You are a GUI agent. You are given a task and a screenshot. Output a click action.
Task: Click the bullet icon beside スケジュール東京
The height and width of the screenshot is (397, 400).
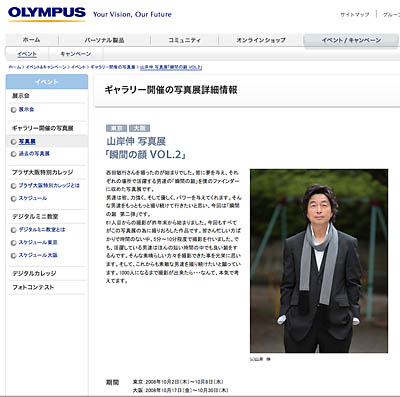(14, 243)
